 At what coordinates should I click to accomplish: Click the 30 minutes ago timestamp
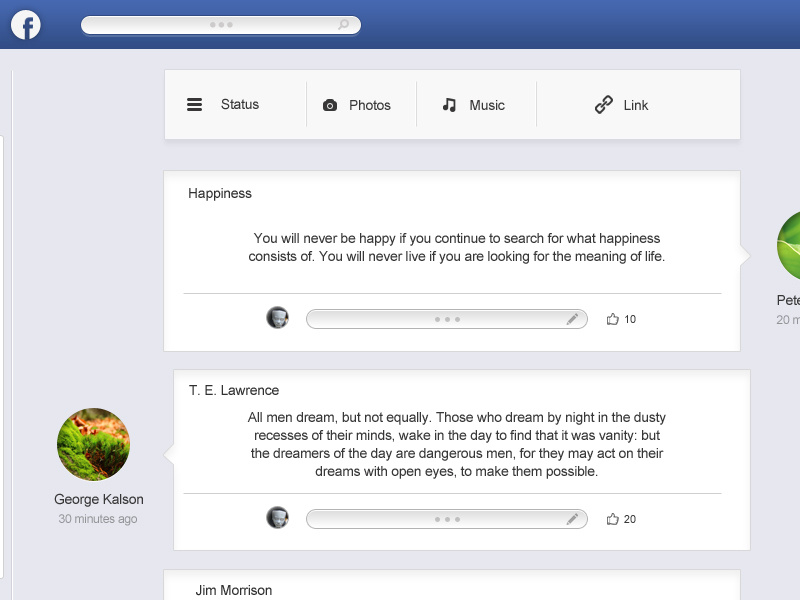pyautogui.click(x=97, y=519)
